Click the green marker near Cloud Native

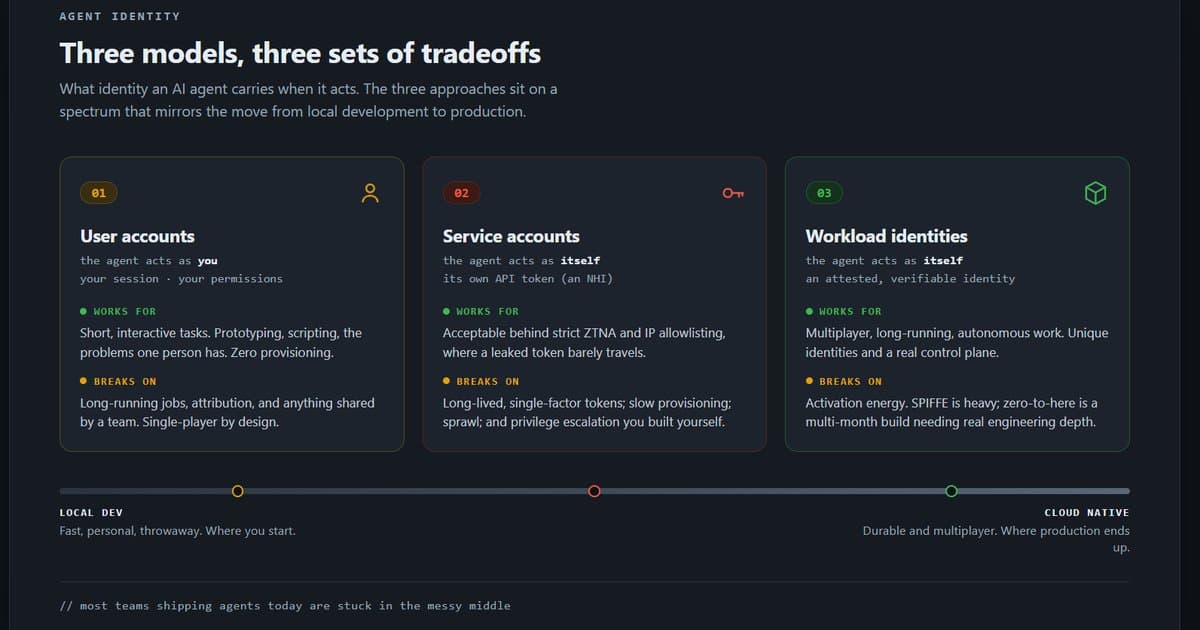point(951,491)
